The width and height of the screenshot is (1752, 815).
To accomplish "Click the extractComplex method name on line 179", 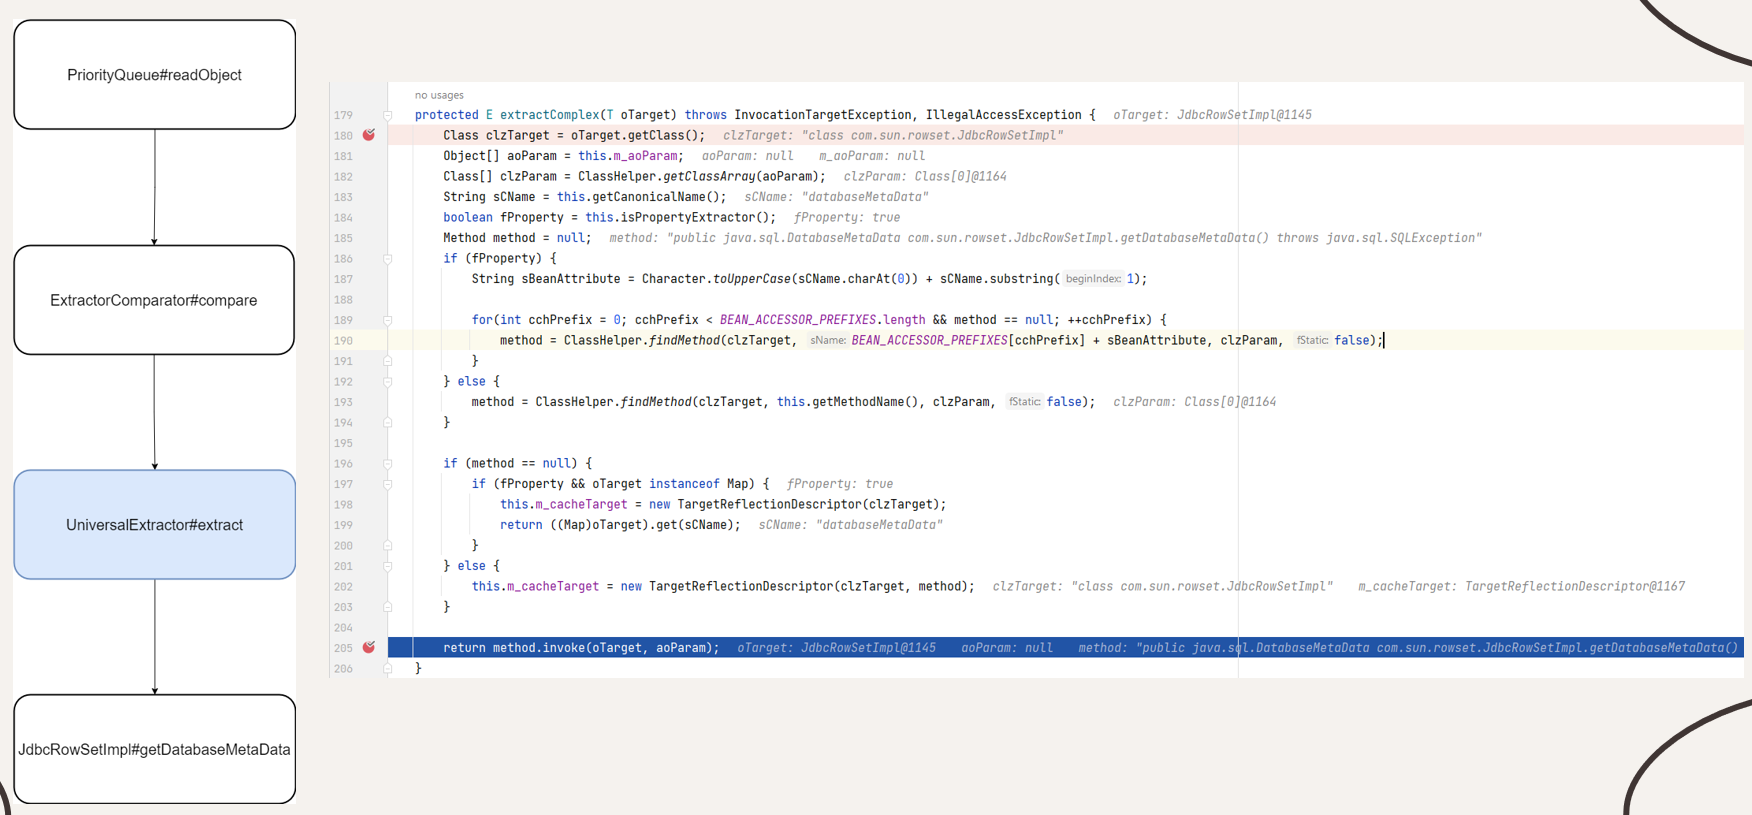I will click(549, 115).
